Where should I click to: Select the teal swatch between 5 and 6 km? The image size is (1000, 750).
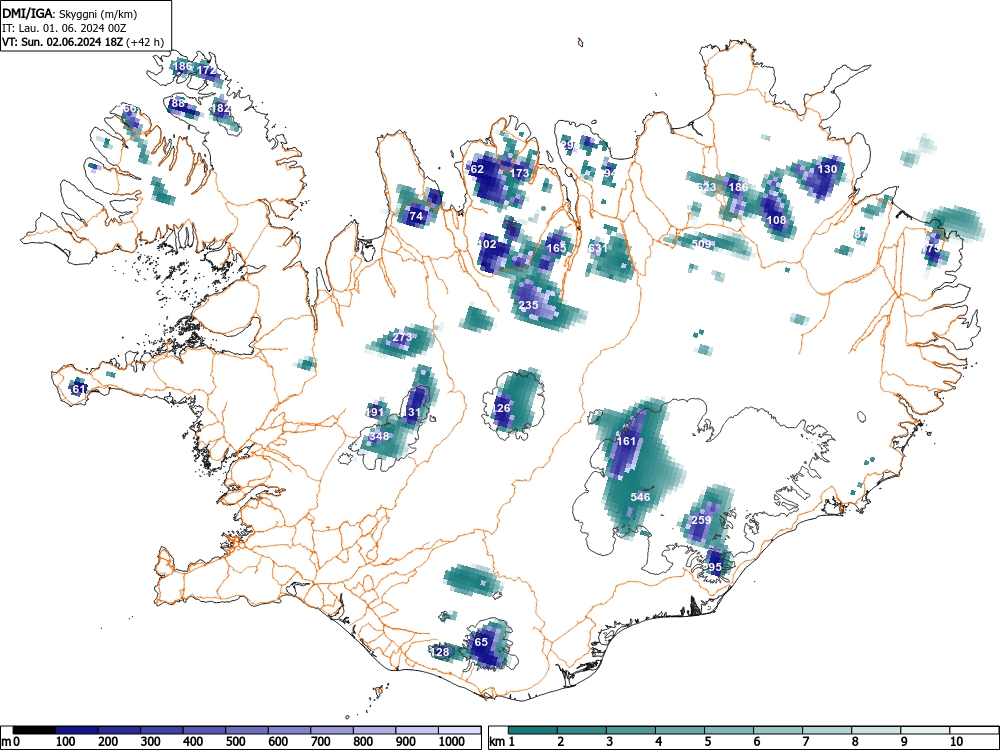tap(729, 730)
